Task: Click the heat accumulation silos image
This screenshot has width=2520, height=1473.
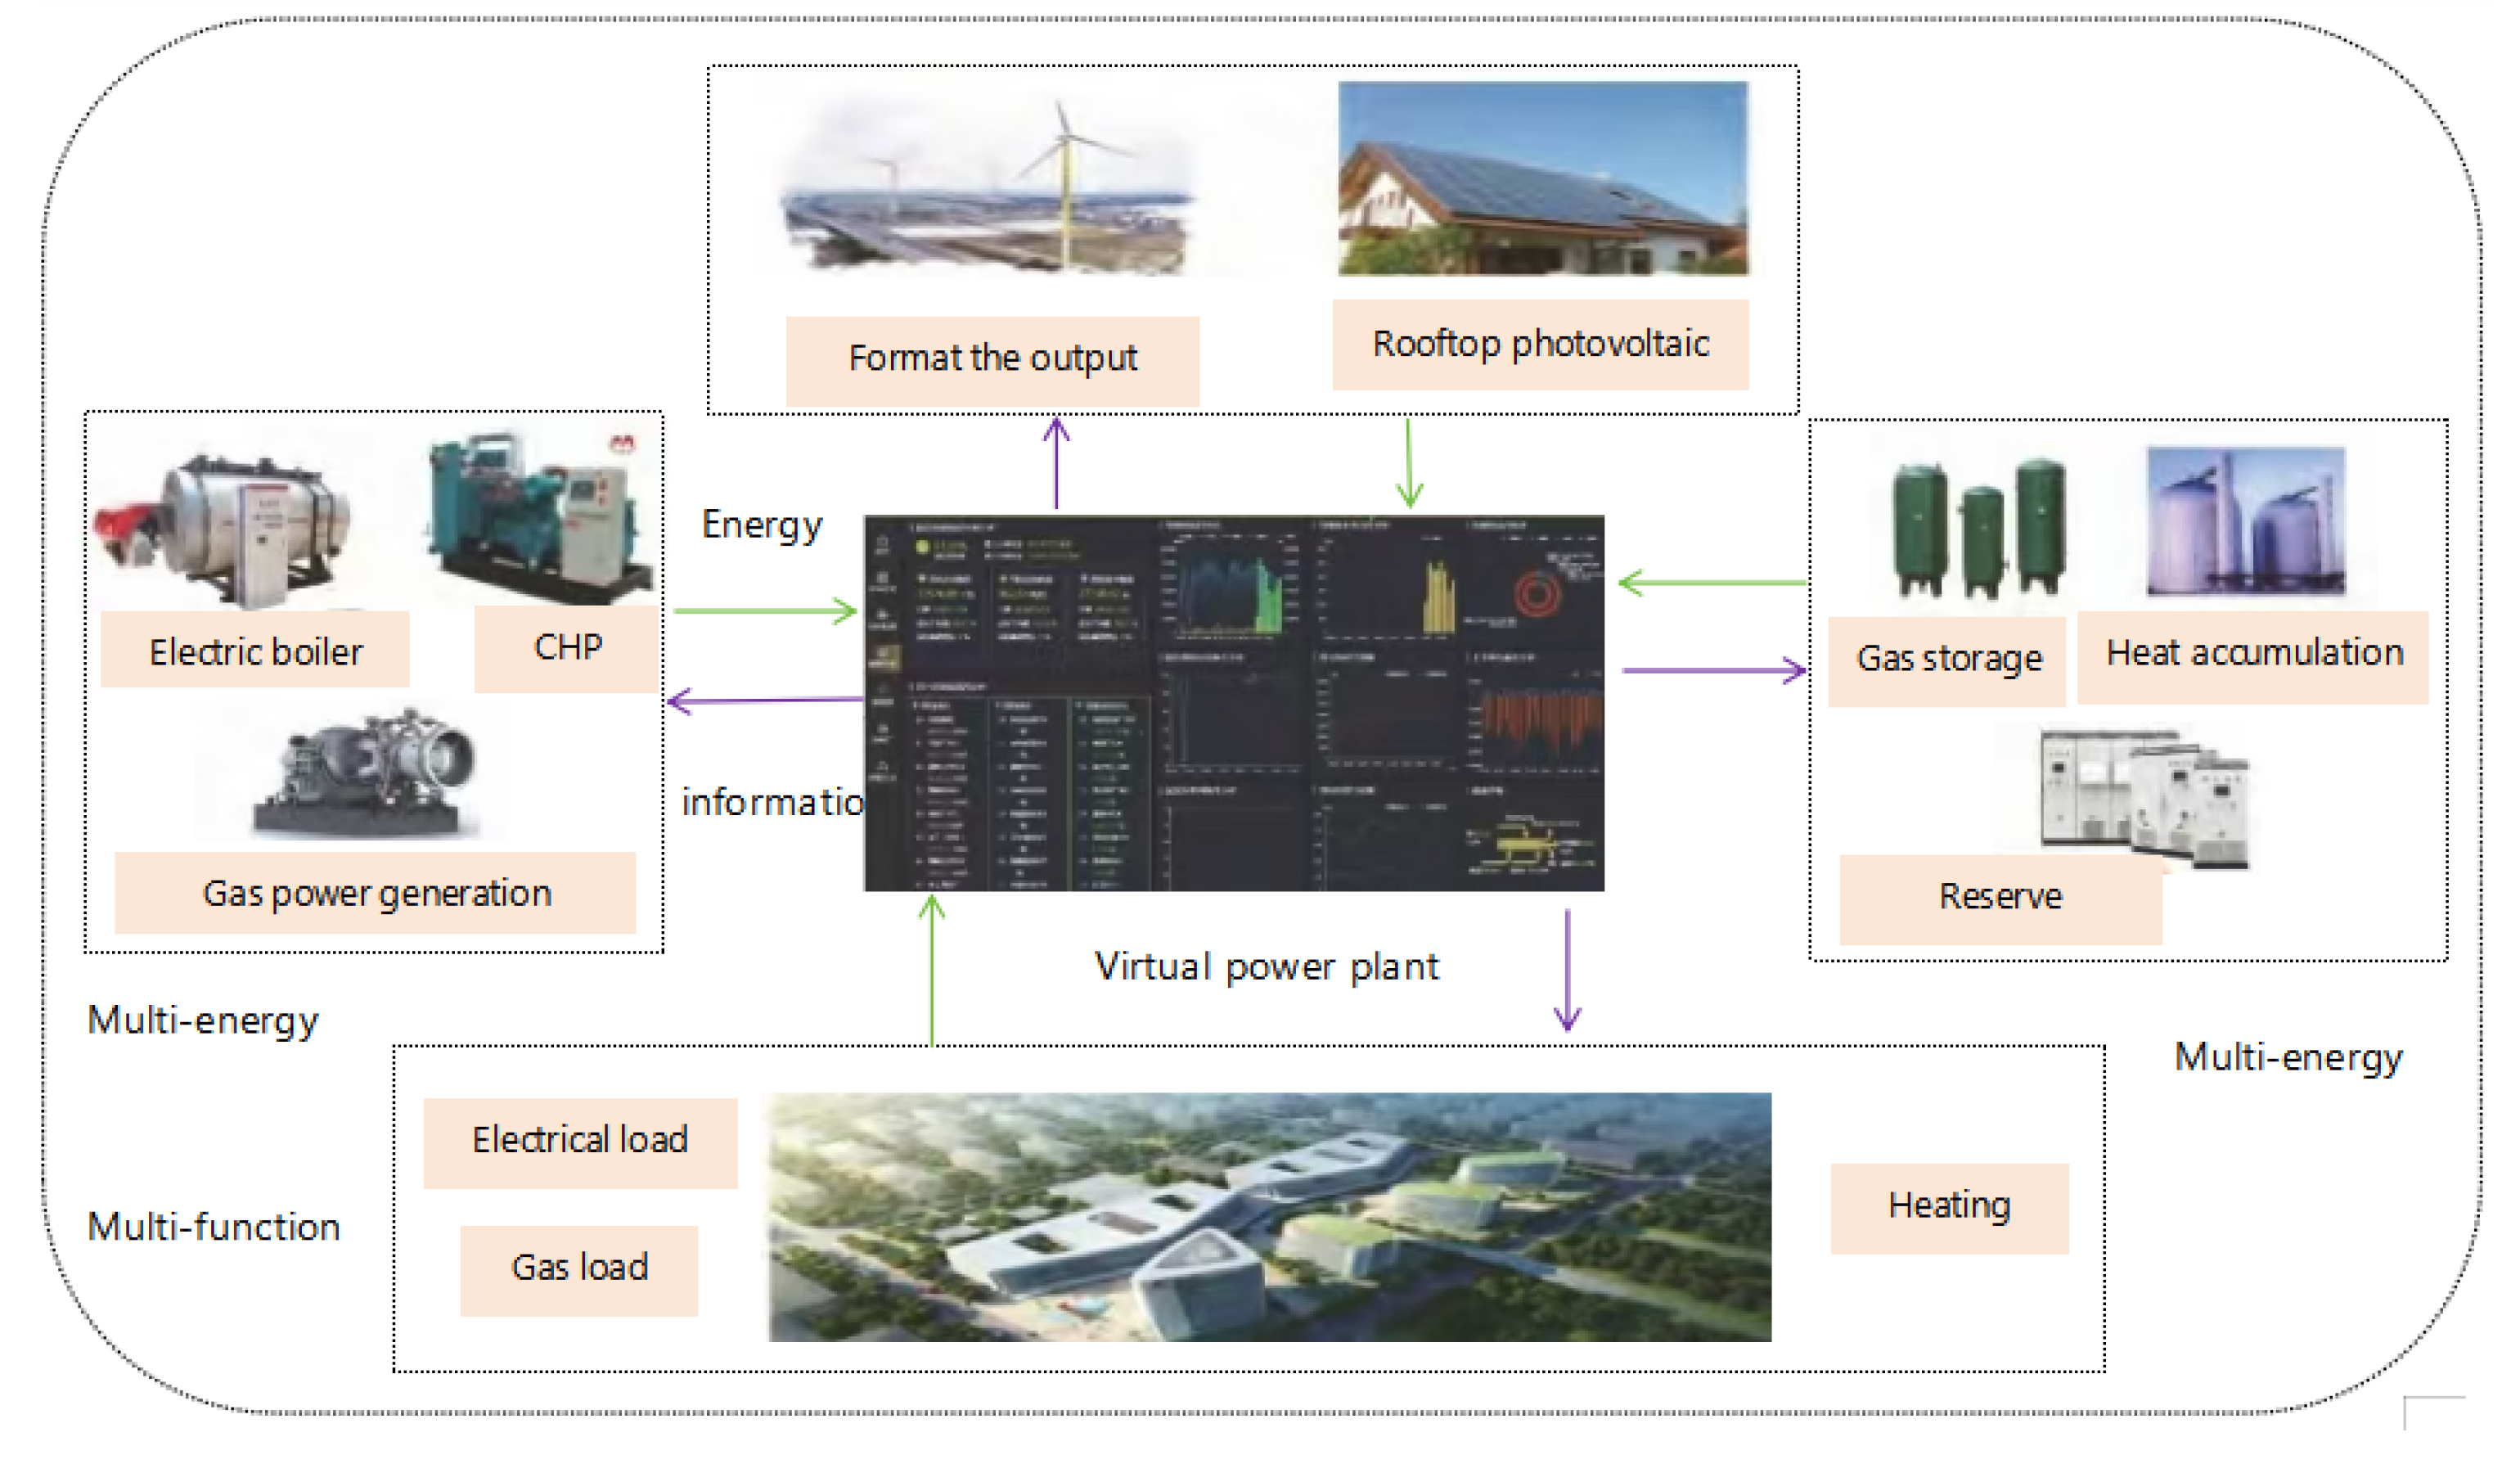Action: click(x=2245, y=522)
